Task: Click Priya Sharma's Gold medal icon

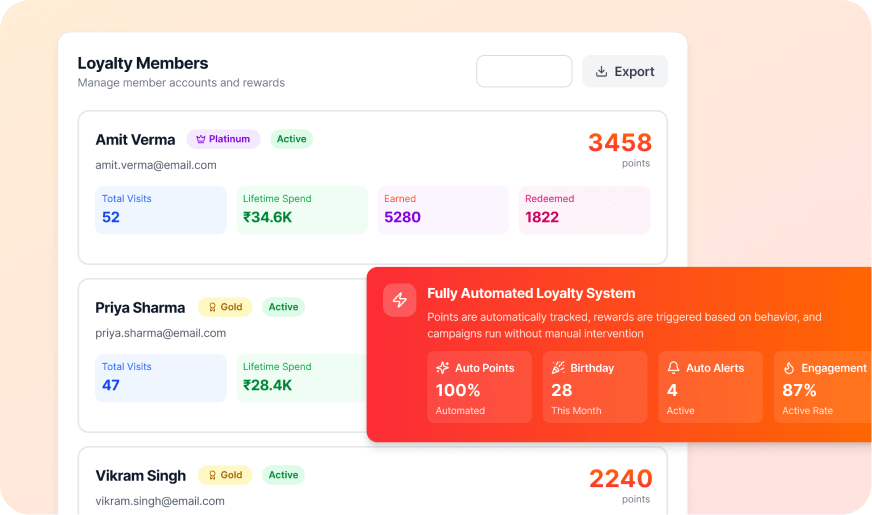Action: pyautogui.click(x=212, y=307)
